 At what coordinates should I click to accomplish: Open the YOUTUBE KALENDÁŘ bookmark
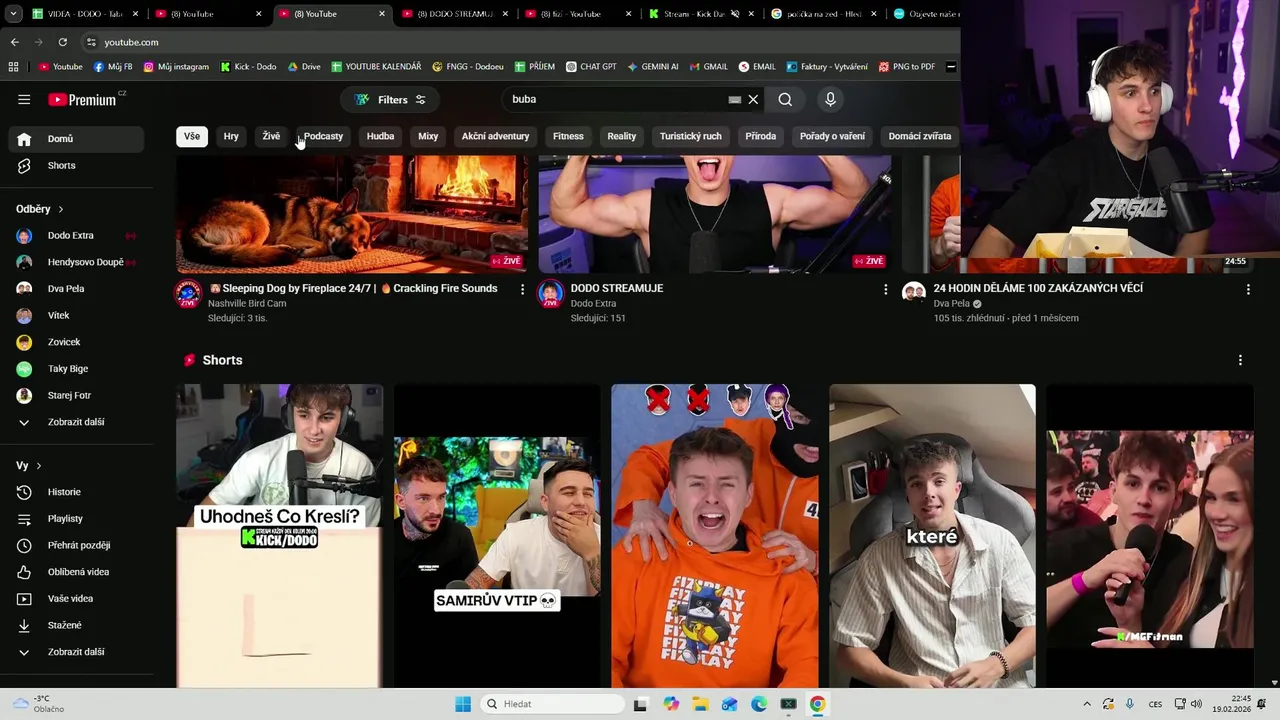point(376,67)
